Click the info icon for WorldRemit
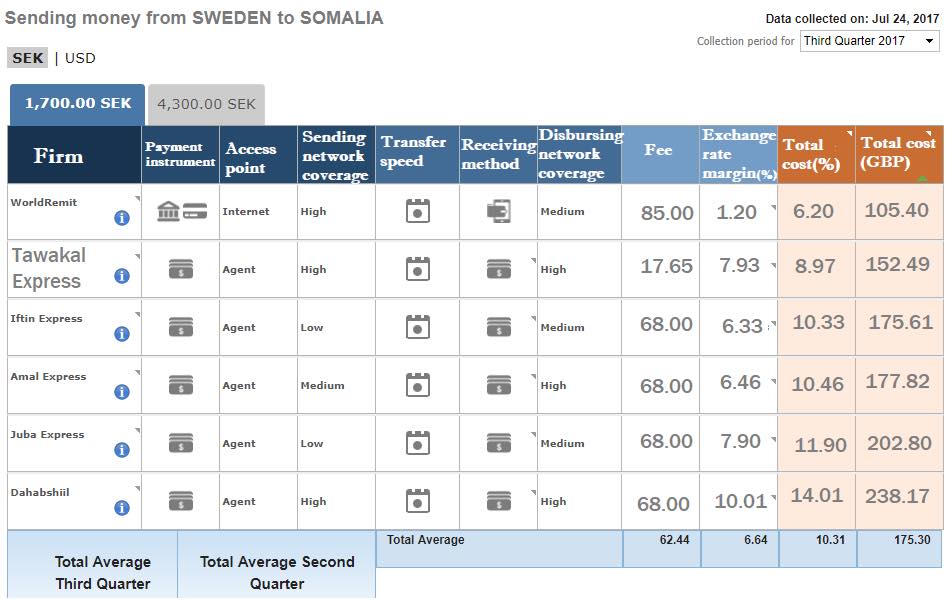The image size is (947, 601). click(x=122, y=218)
